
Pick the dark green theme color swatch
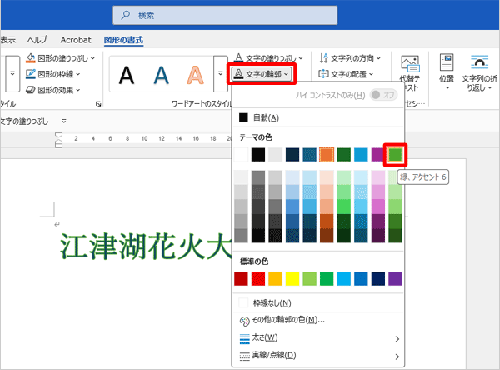[344, 155]
